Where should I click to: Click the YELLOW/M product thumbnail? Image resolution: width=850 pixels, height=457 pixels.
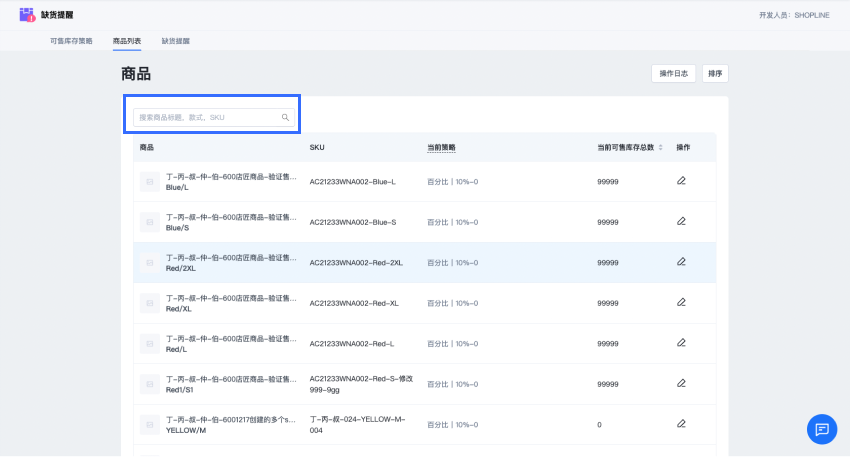[x=150, y=425]
